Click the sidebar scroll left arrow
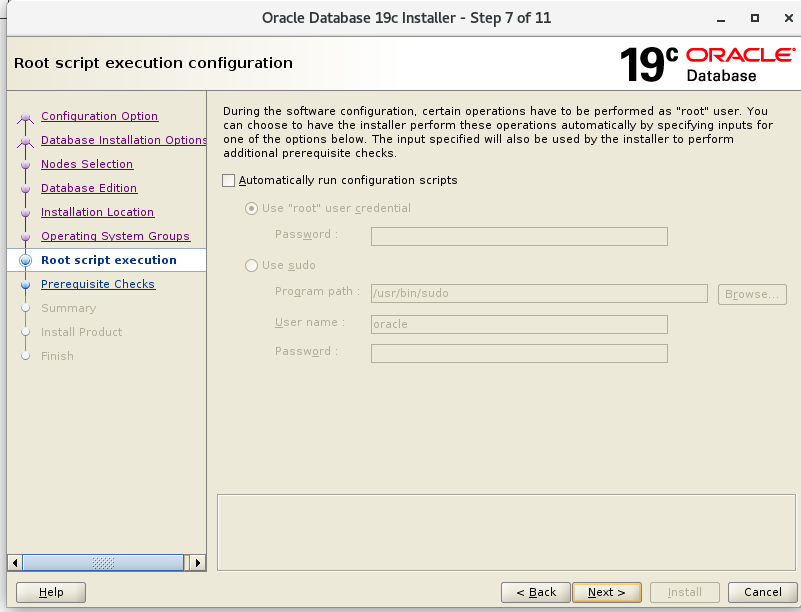This screenshot has height=612, width=801. coord(15,563)
